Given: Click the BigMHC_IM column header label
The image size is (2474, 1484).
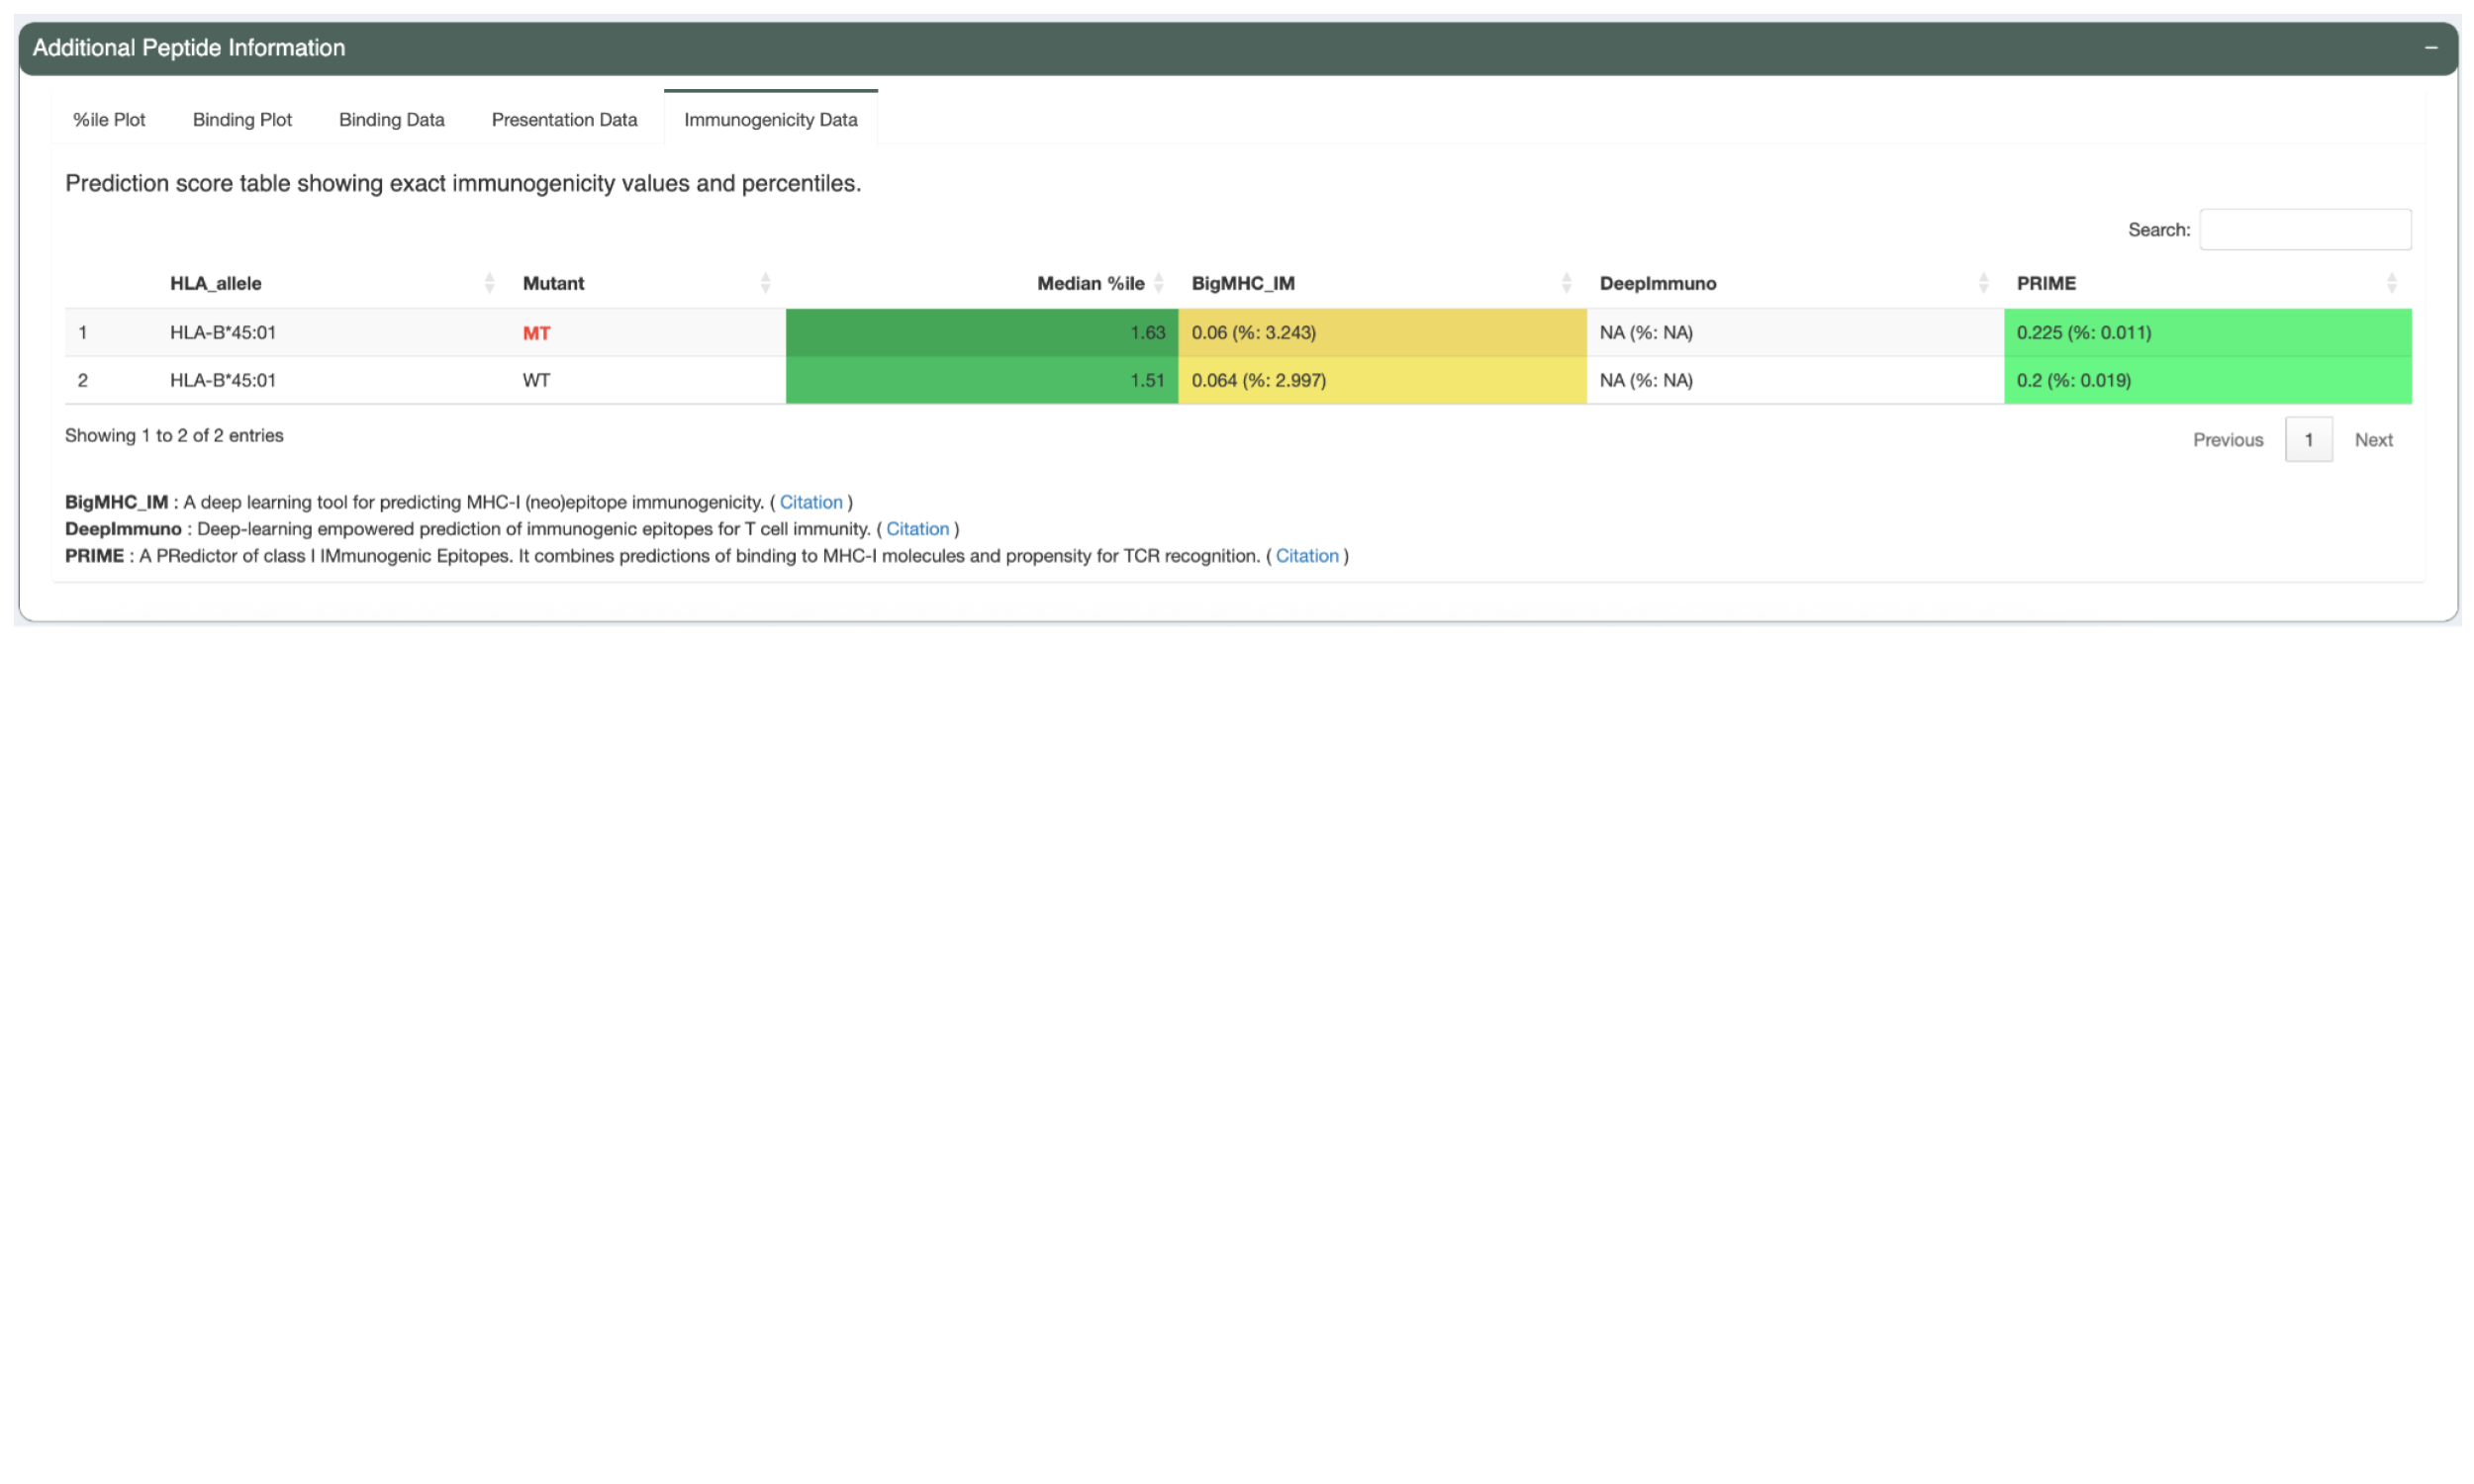Looking at the screenshot, I should tap(1242, 284).
